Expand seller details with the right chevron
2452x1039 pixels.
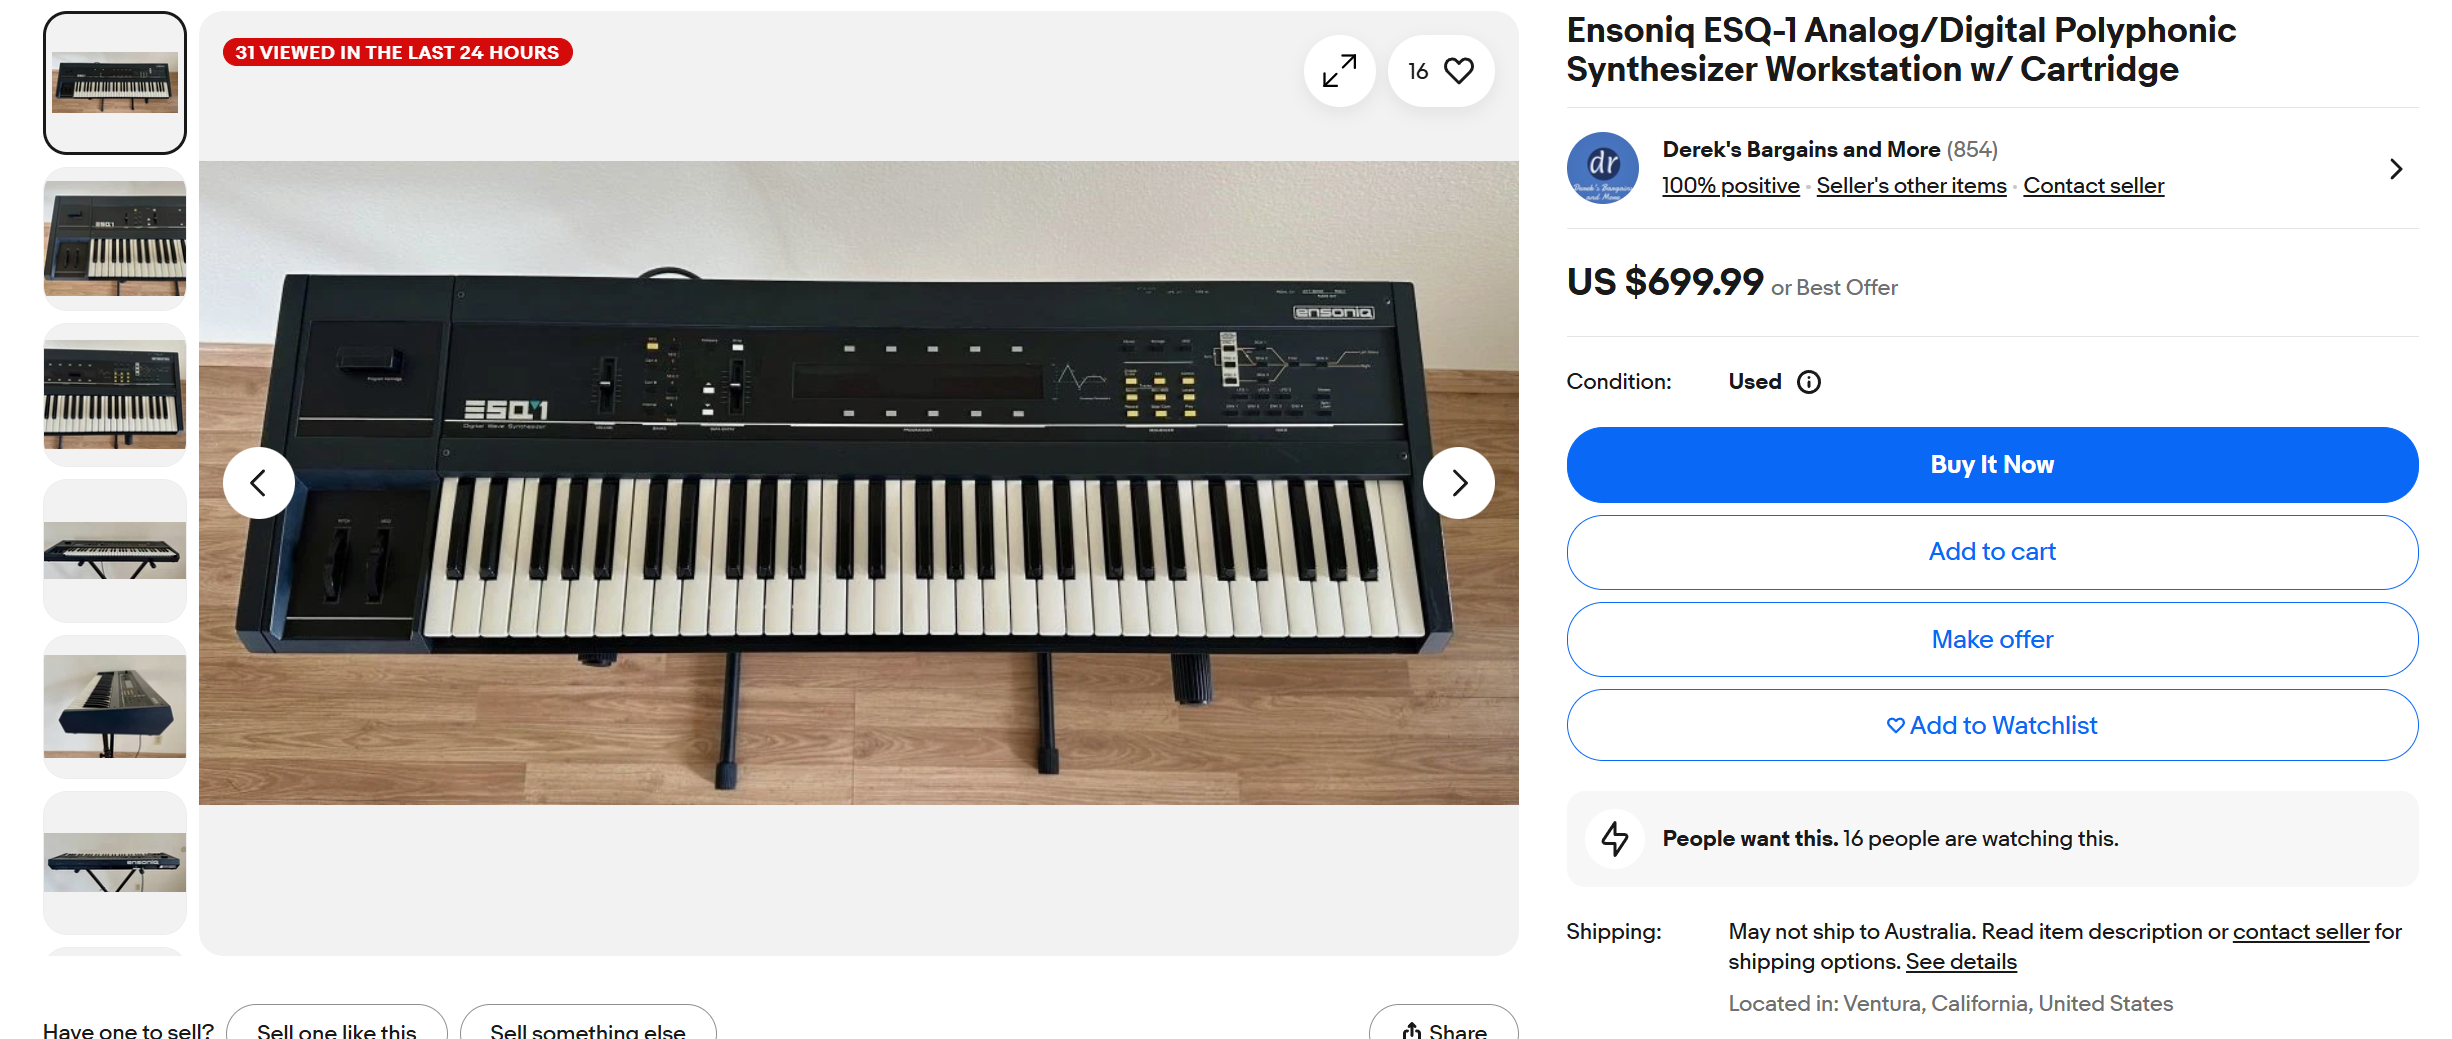click(x=2396, y=169)
